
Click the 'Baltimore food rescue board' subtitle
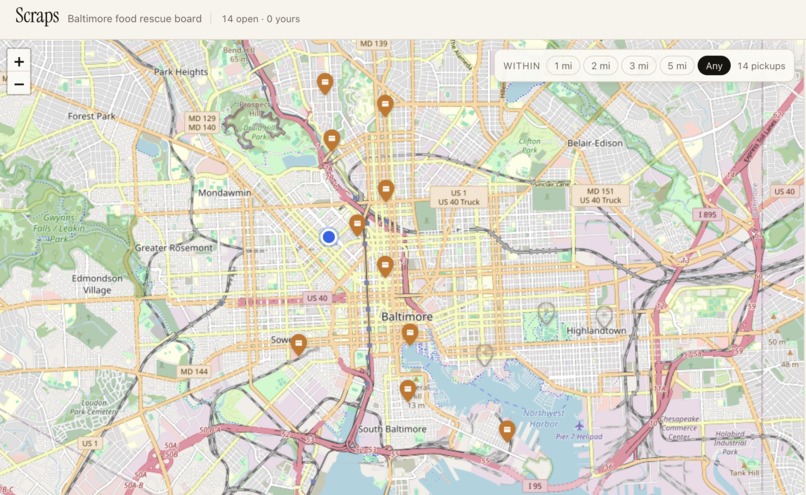[135, 19]
